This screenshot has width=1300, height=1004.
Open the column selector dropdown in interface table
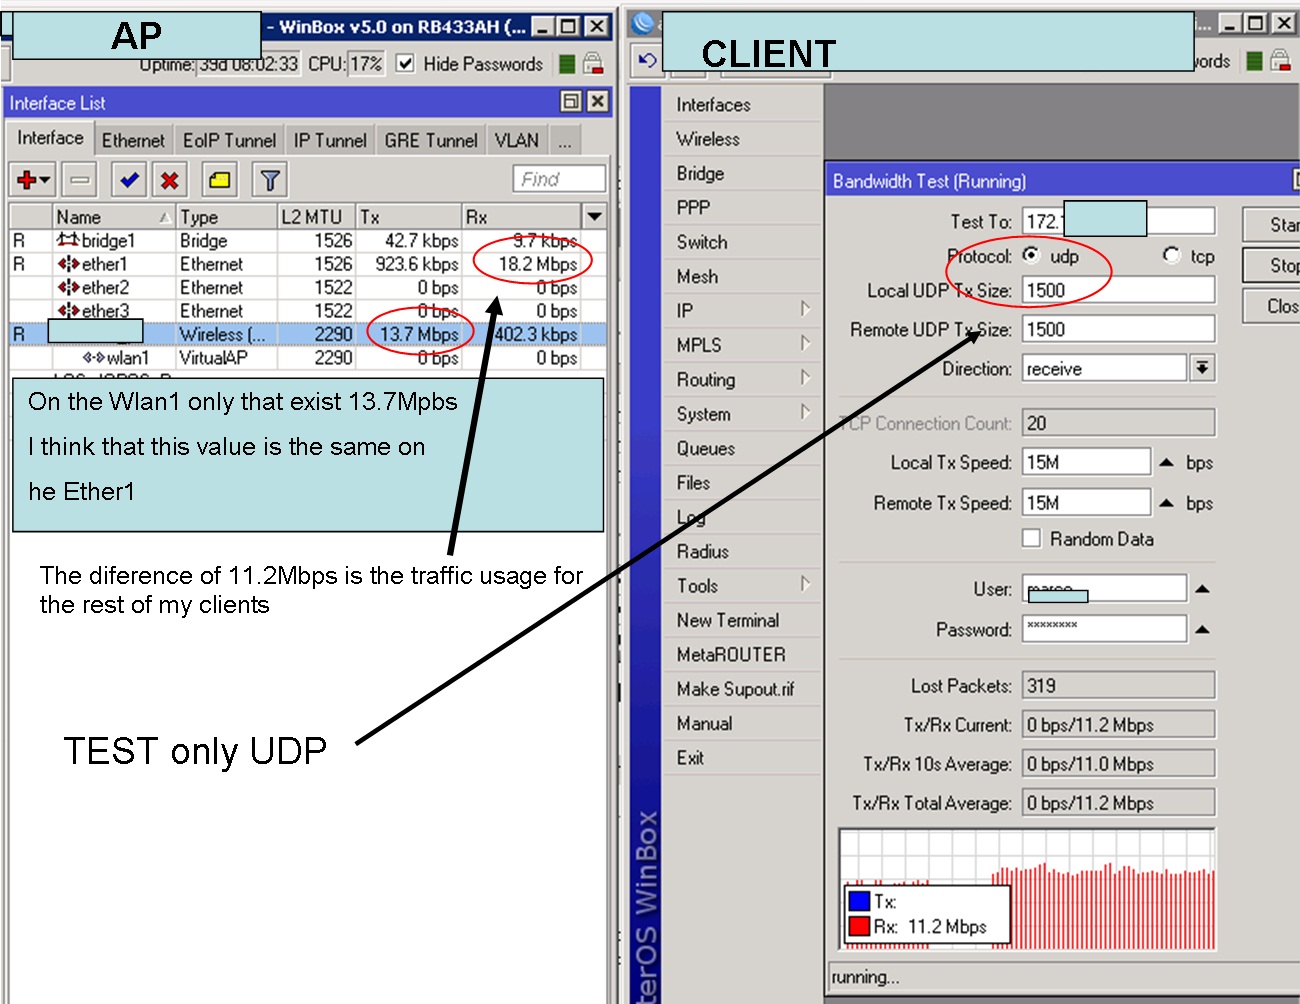594,216
